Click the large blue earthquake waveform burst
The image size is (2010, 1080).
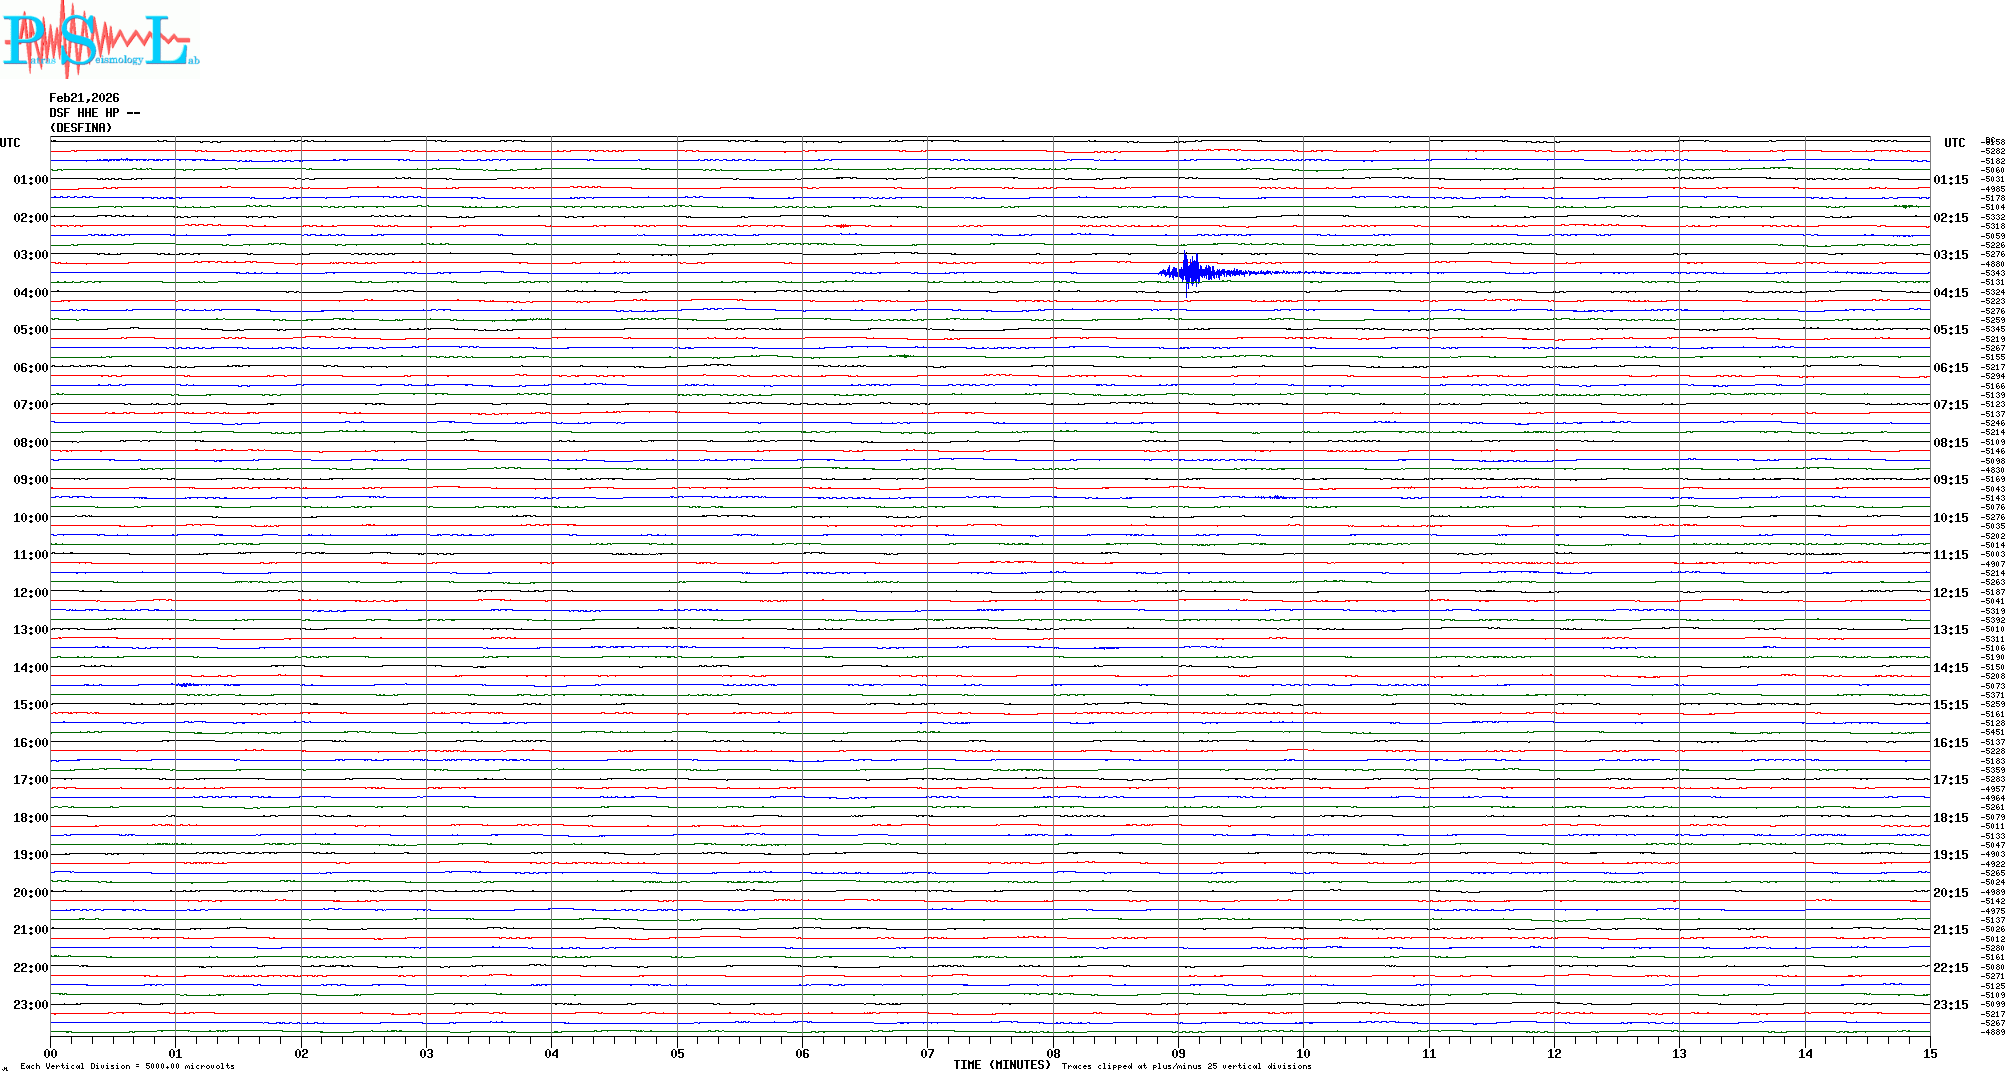click(x=1190, y=271)
